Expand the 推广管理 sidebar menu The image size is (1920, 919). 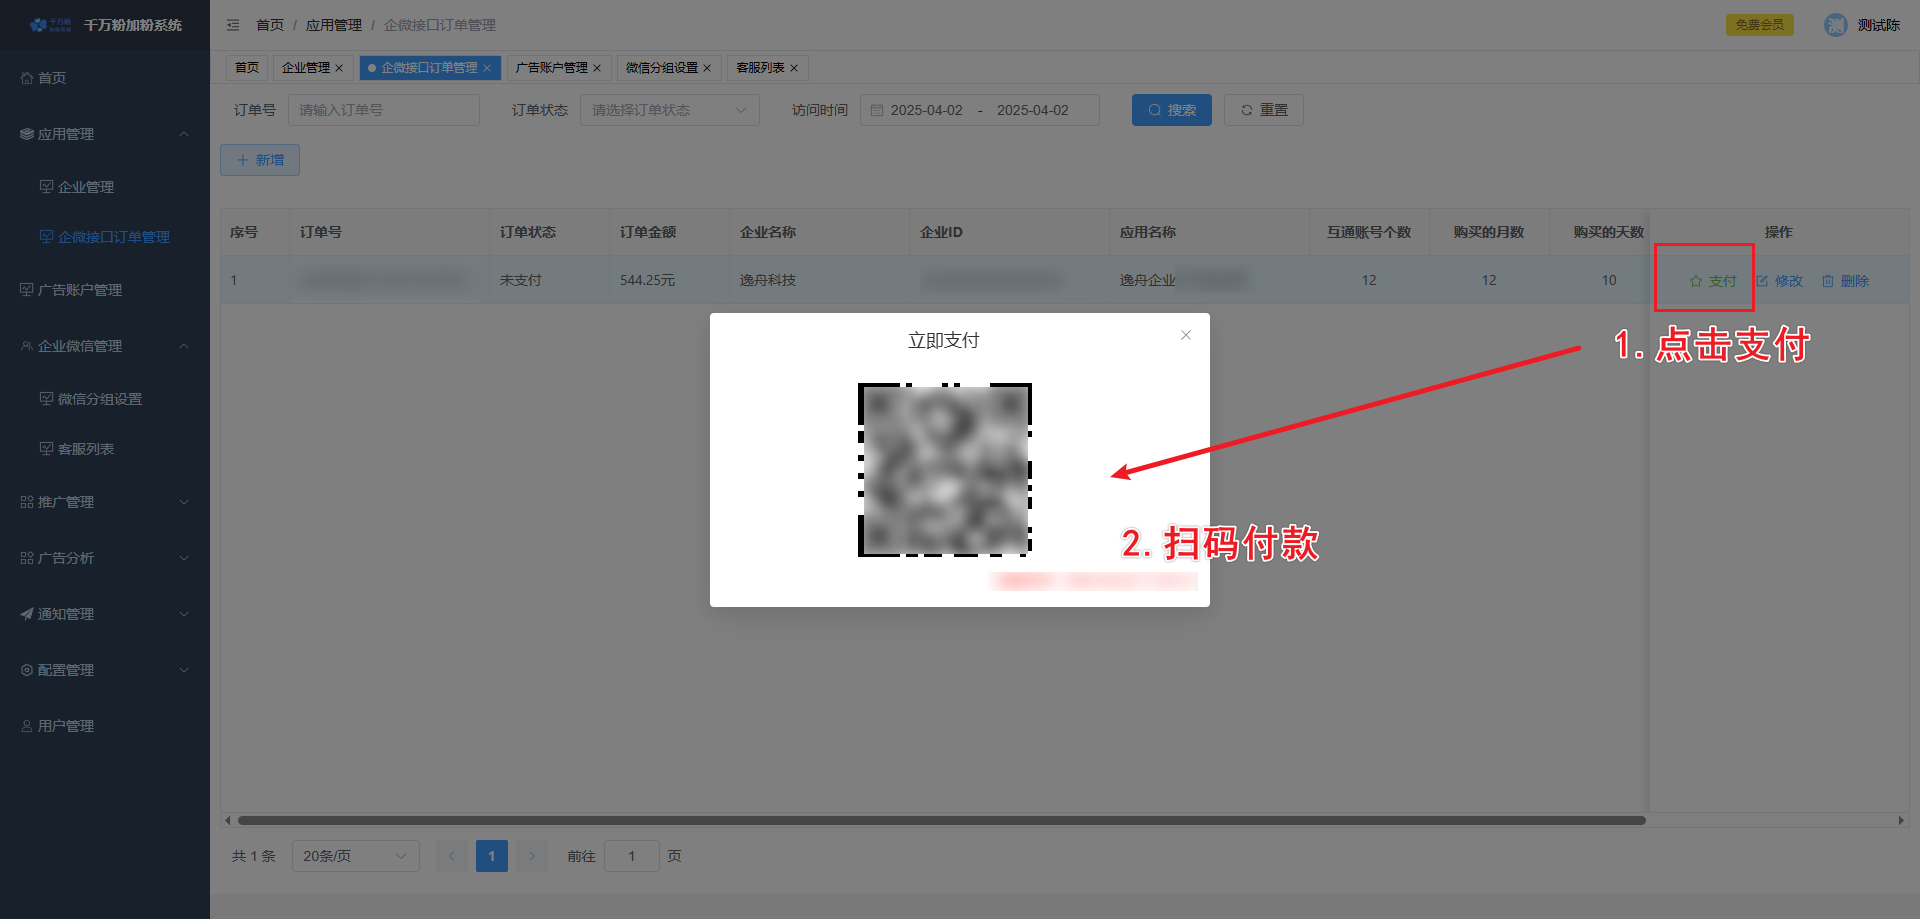coord(105,502)
